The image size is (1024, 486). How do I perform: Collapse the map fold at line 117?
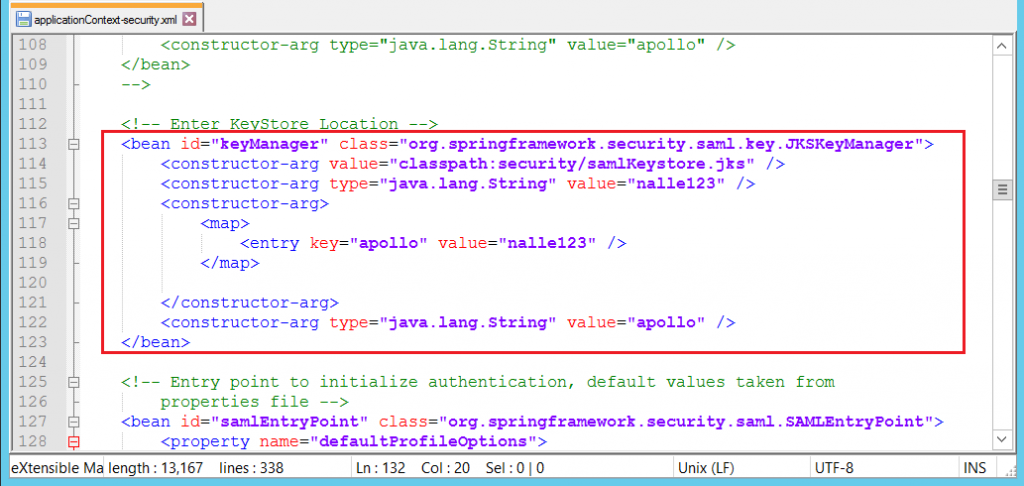(74, 223)
